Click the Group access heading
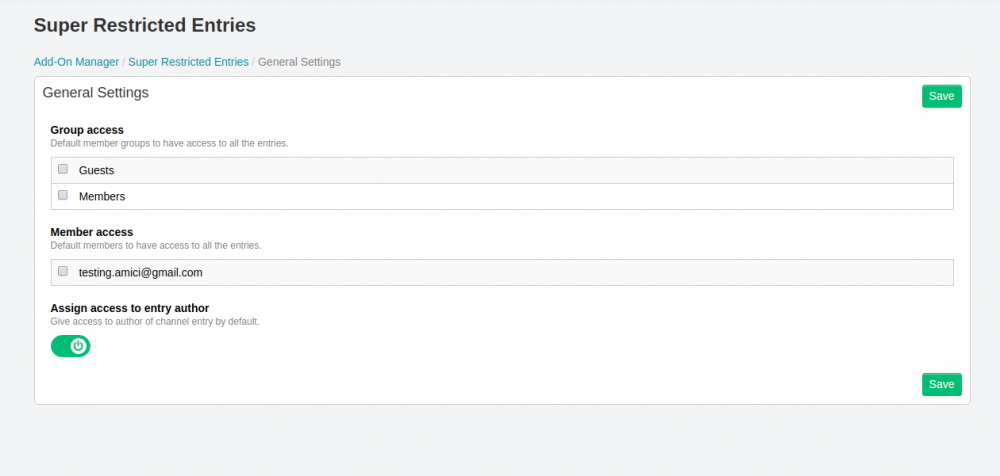The image size is (1000, 476). click(x=87, y=130)
